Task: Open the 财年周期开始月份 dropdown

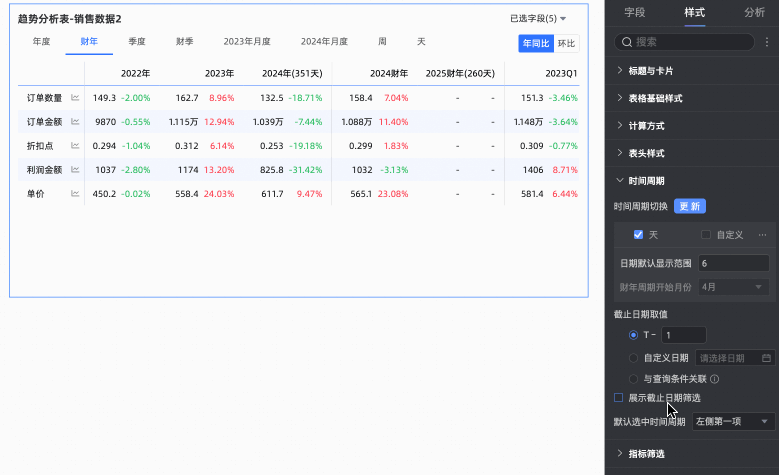Action: click(x=733, y=287)
